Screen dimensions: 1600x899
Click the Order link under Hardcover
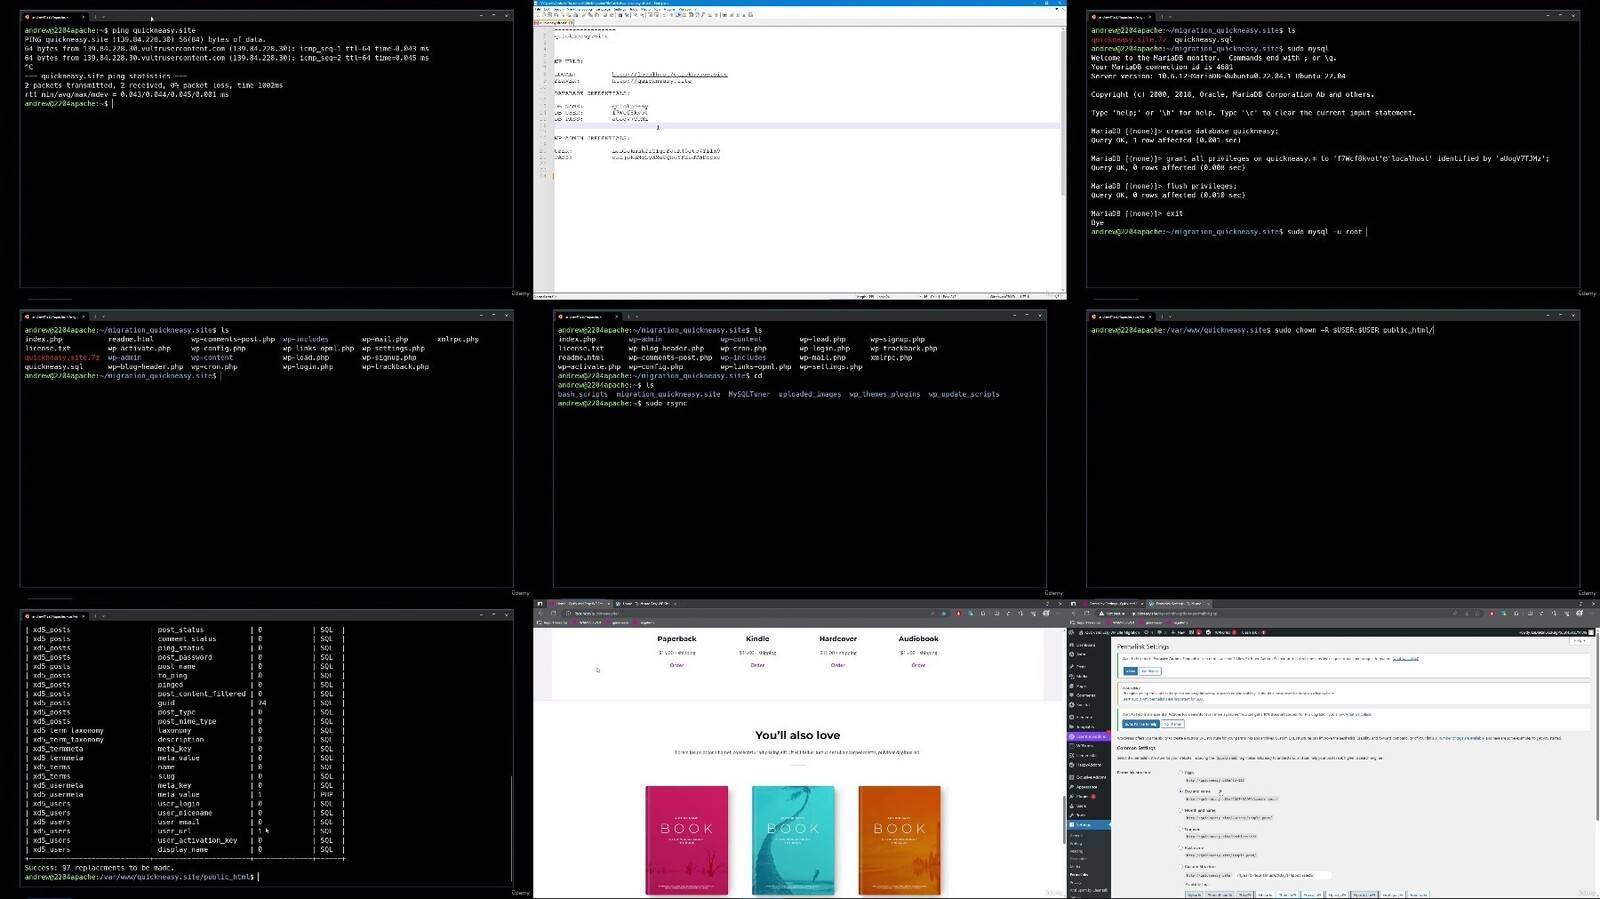tap(838, 665)
